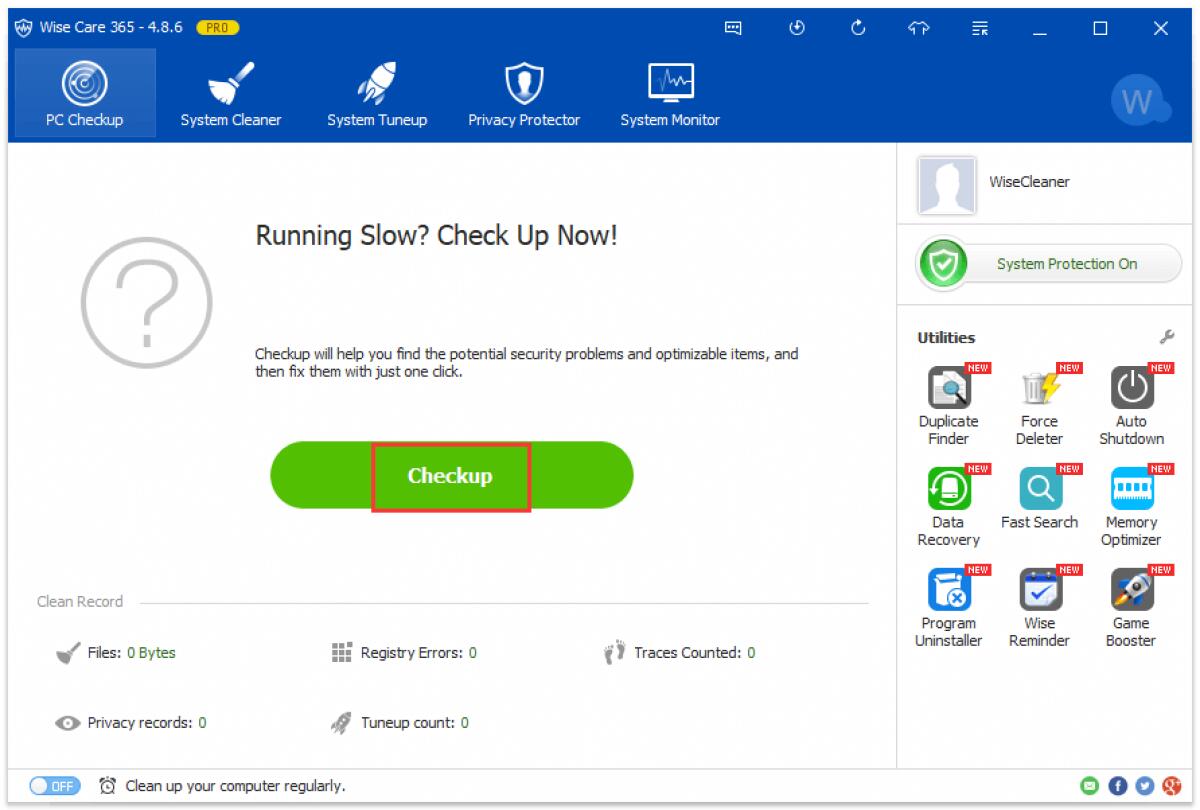This screenshot has width=1200, height=810.
Task: Enable the OFF switch for regular cleanup
Action: point(54,786)
